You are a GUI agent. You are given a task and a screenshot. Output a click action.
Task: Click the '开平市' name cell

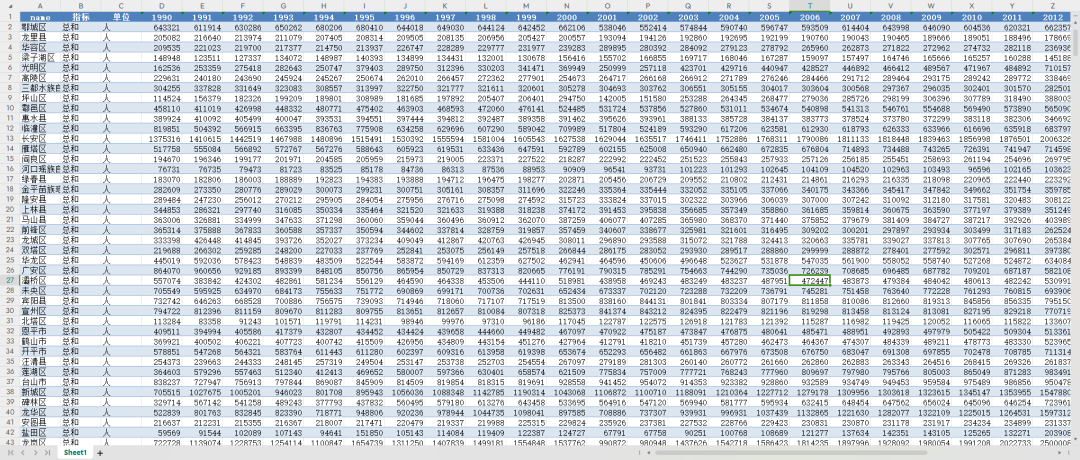[40, 351]
